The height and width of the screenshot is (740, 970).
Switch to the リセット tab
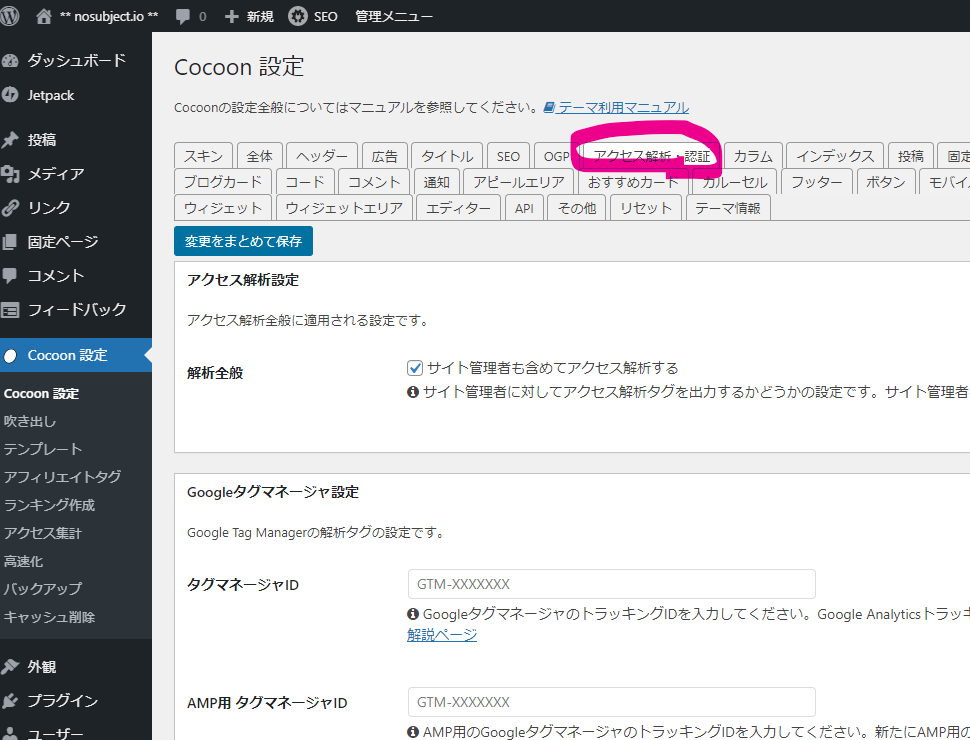646,208
